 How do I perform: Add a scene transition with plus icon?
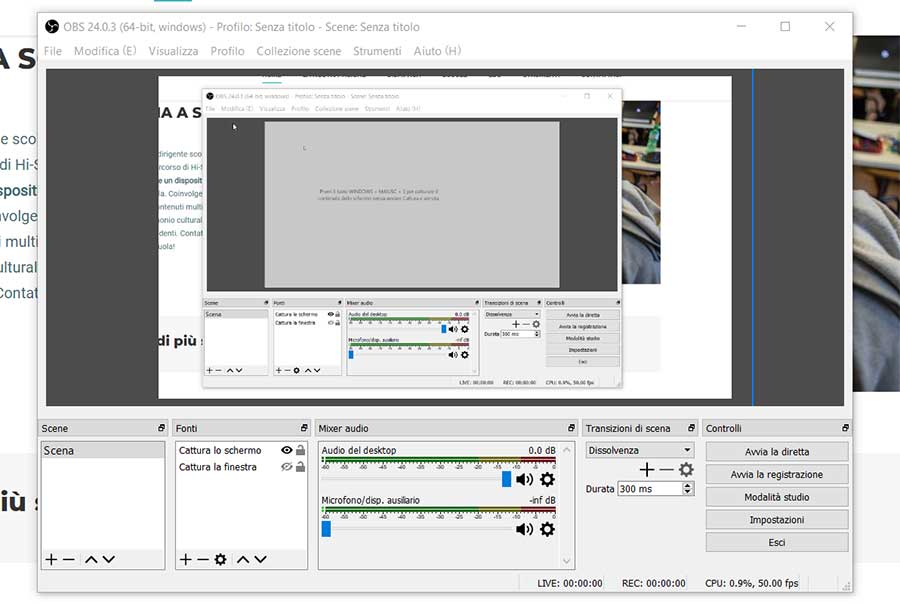click(647, 470)
